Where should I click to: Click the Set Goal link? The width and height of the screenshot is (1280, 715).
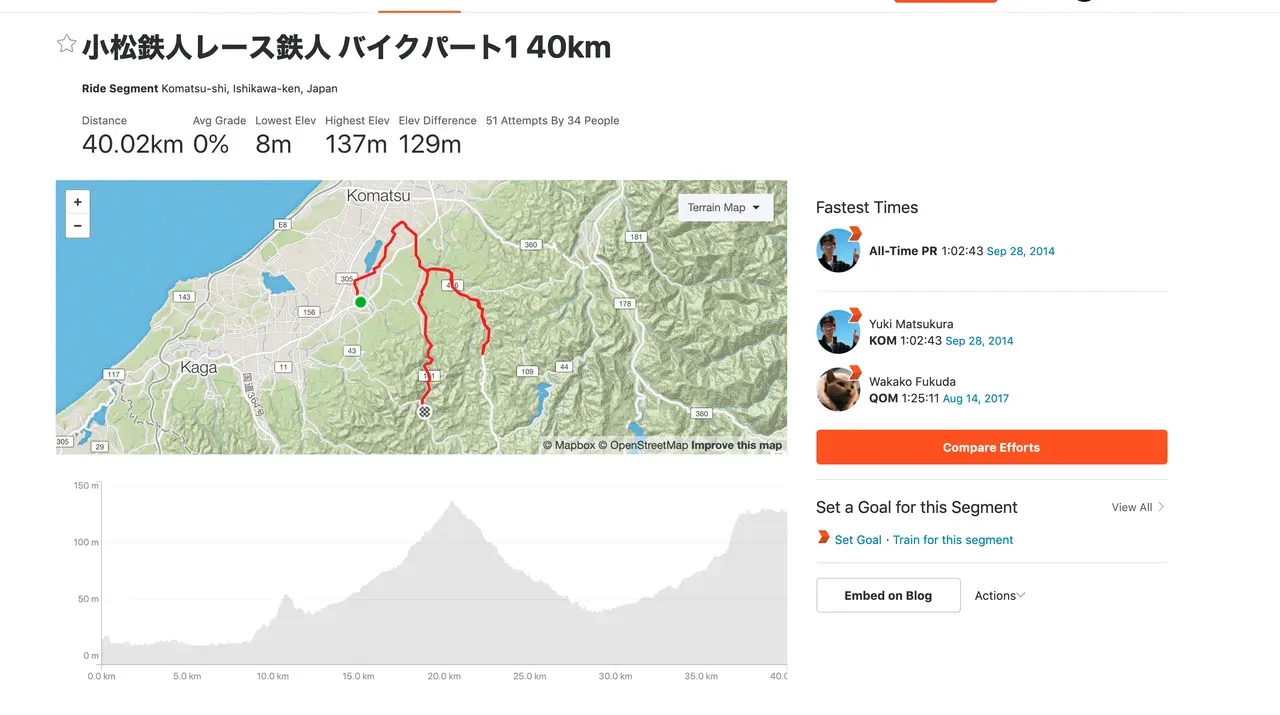pos(858,540)
